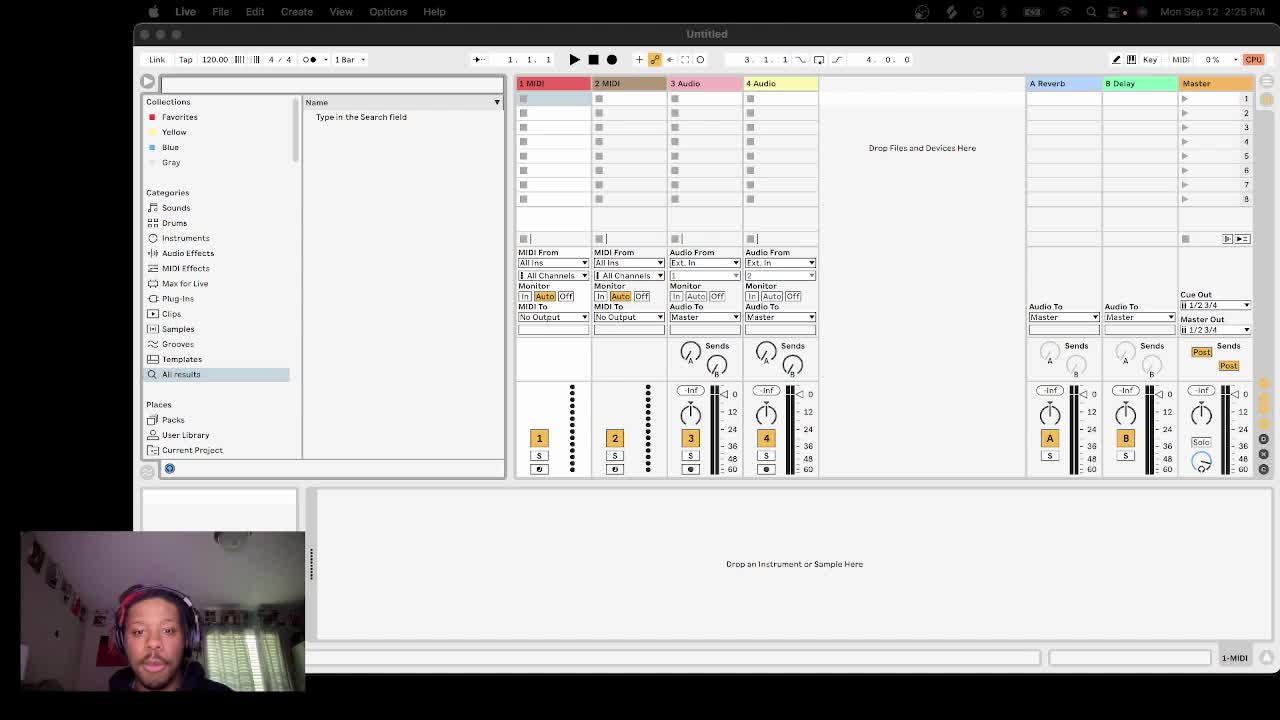The width and height of the screenshot is (1280, 720).
Task: Switch on Key Map Mode
Action: (1150, 59)
